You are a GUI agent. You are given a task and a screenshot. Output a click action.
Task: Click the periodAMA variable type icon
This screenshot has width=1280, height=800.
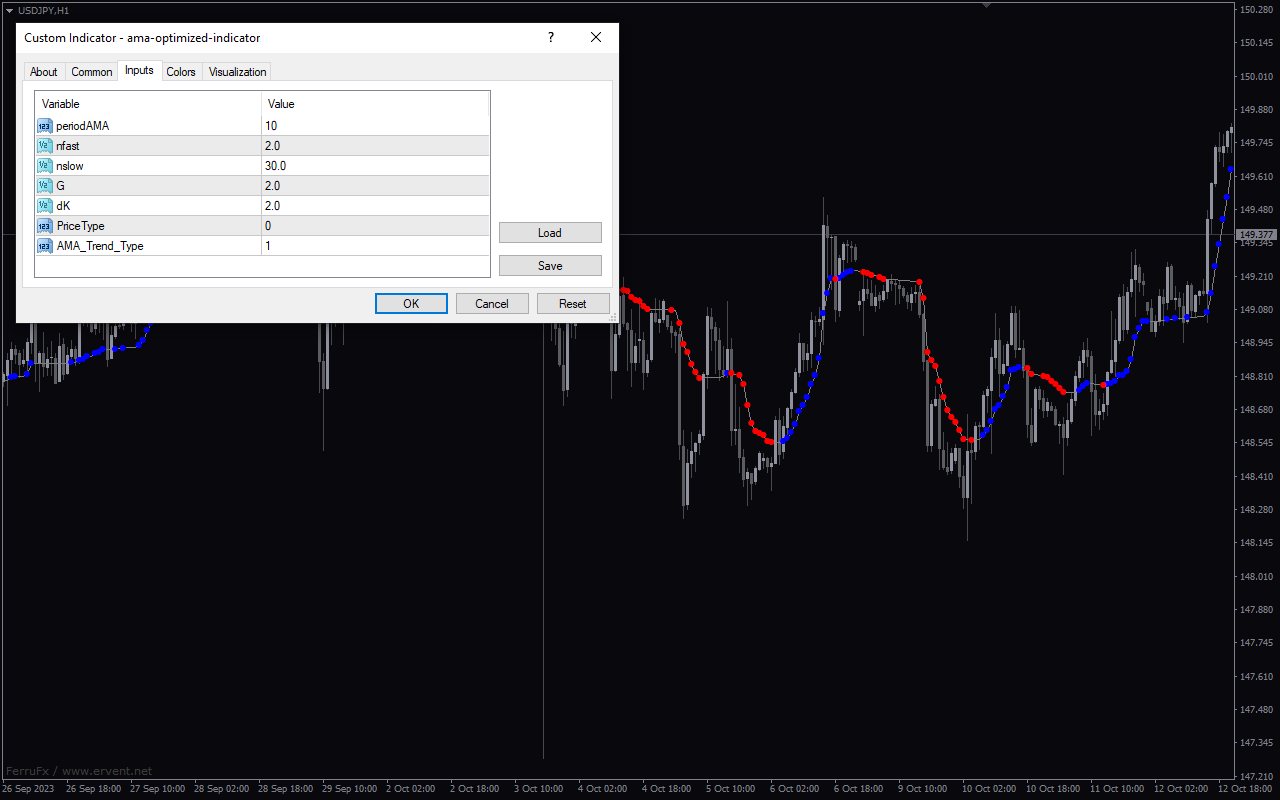coord(45,126)
